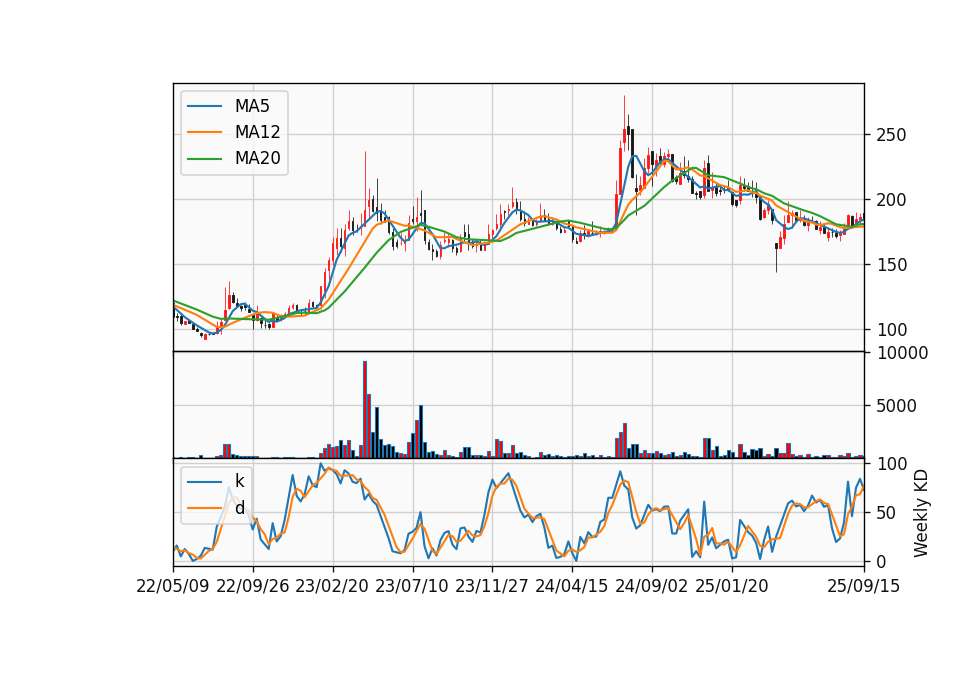Click the MA5 legend label

point(252,106)
